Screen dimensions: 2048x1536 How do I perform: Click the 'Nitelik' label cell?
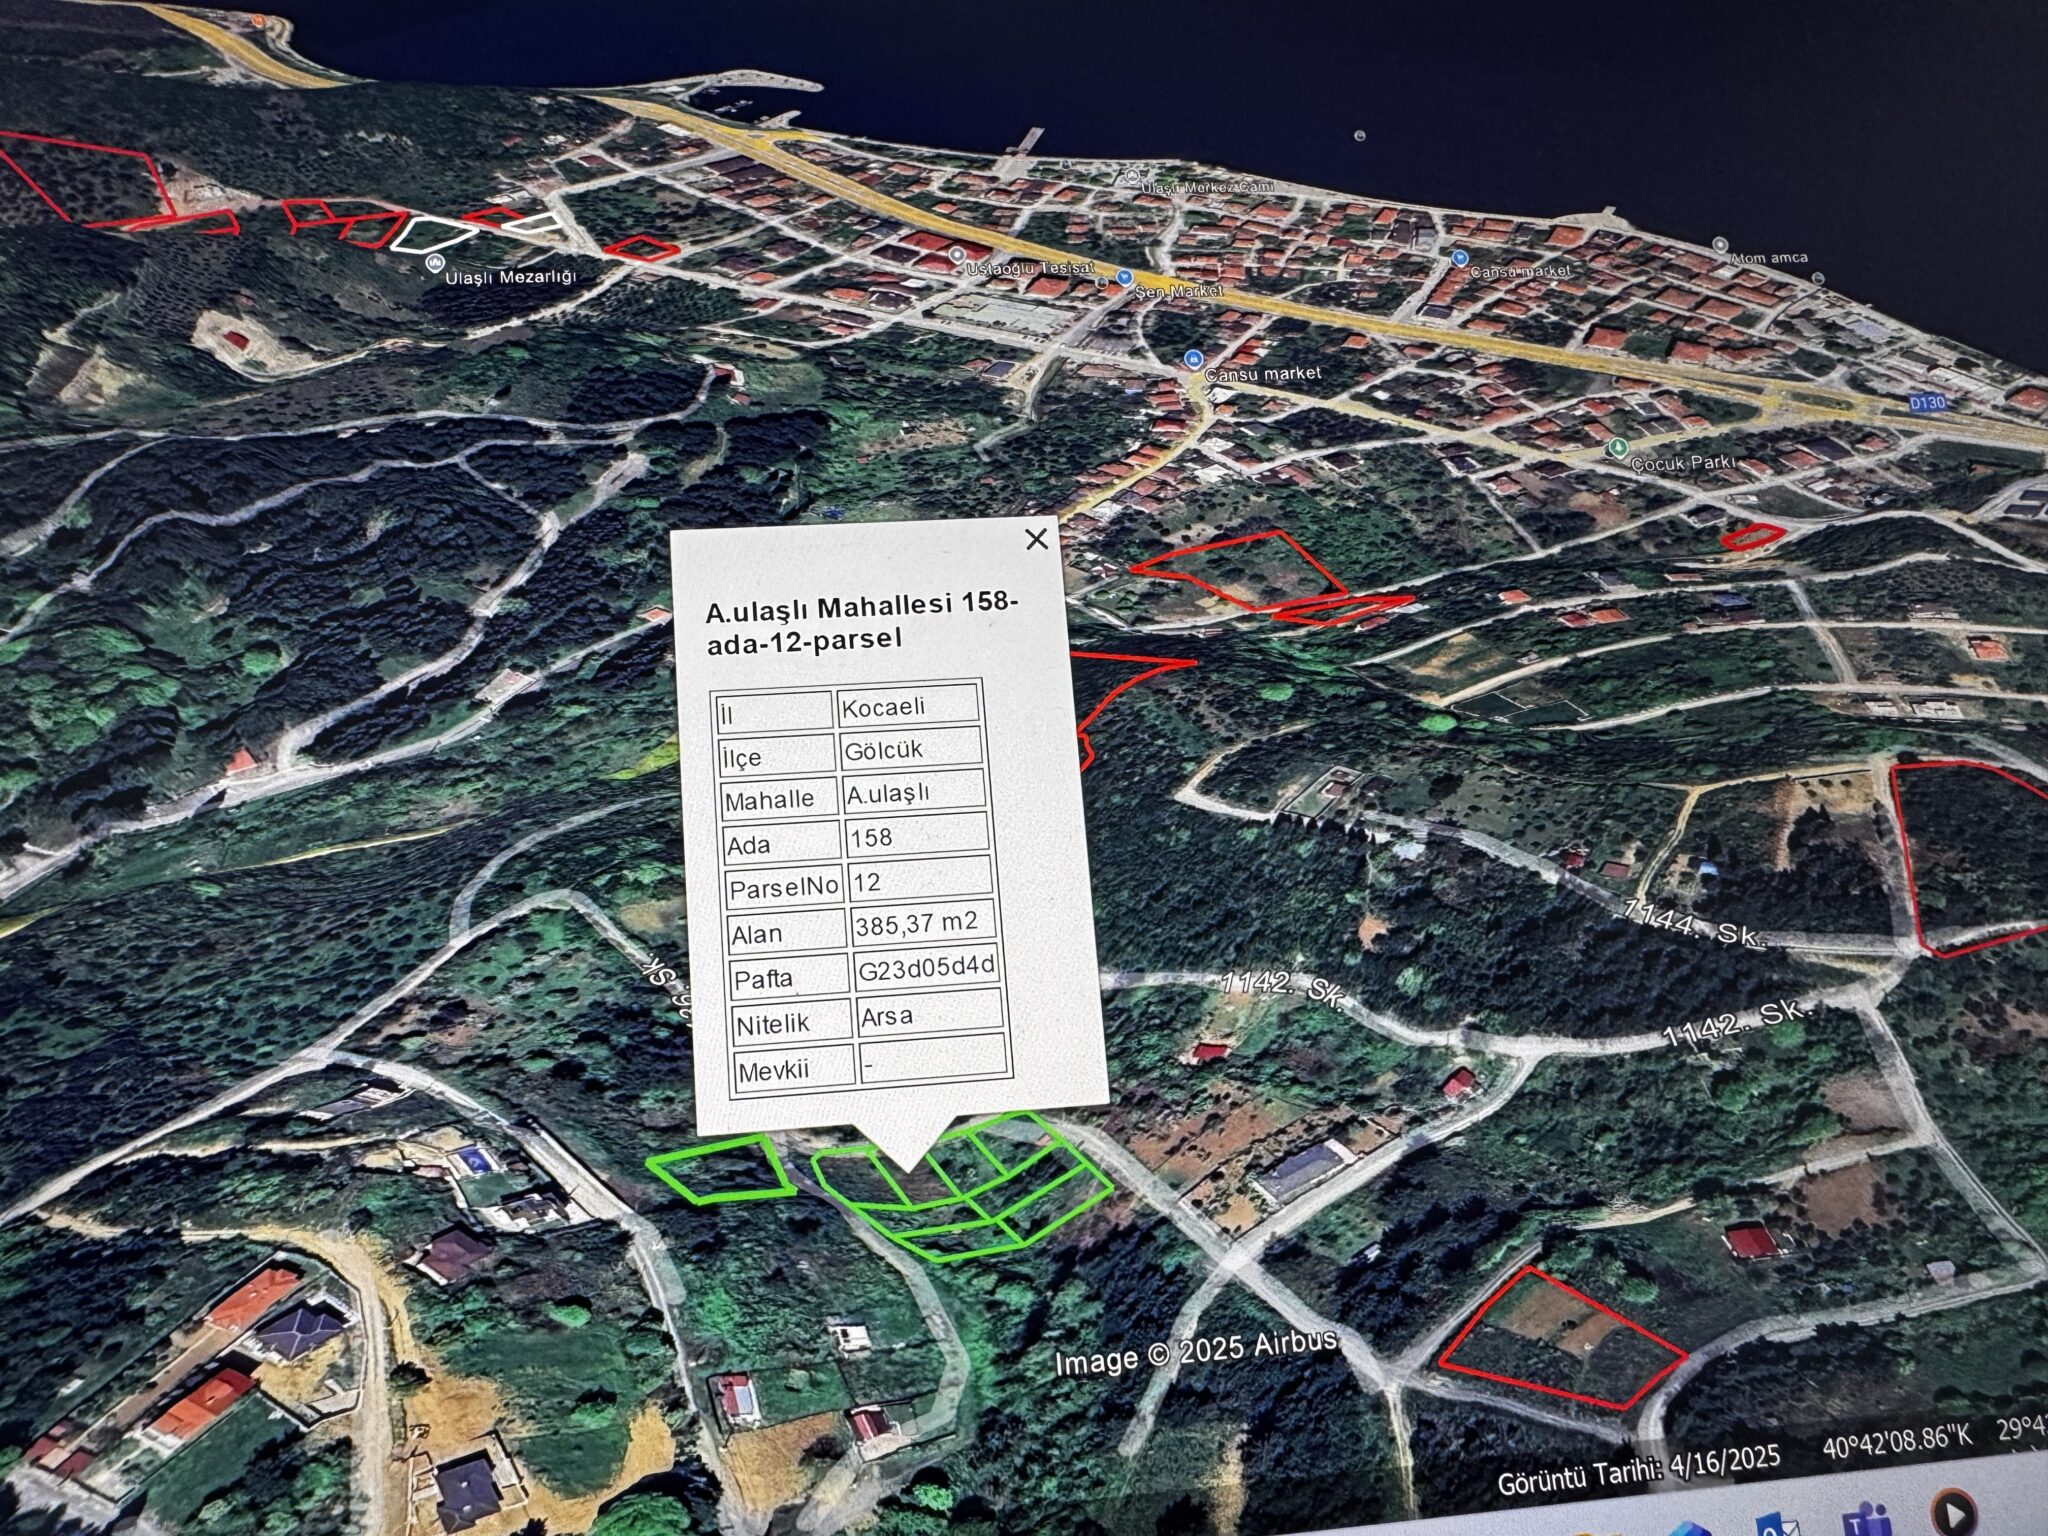792,1023
